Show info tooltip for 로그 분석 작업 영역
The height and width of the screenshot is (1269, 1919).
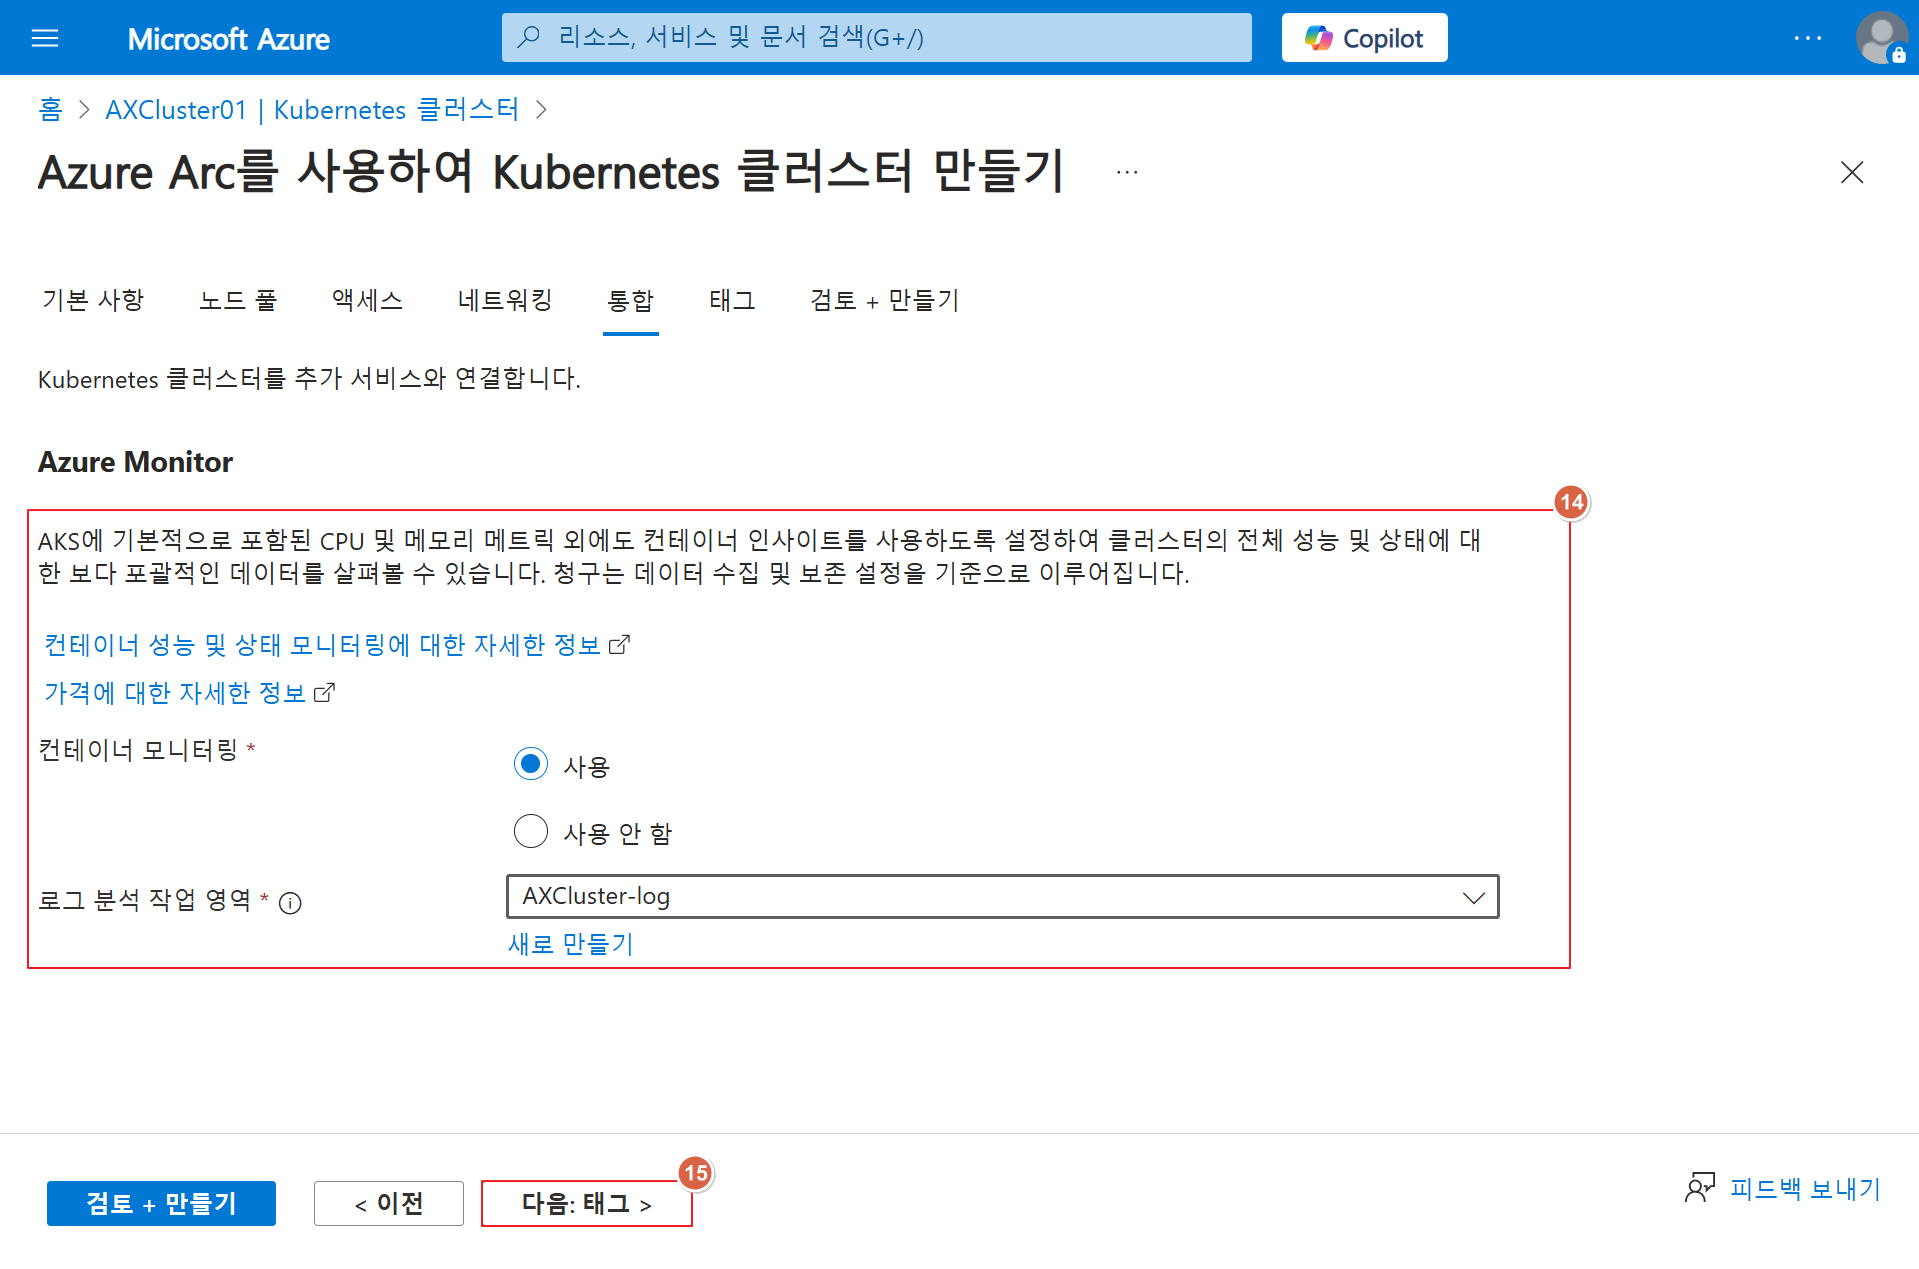point(290,903)
